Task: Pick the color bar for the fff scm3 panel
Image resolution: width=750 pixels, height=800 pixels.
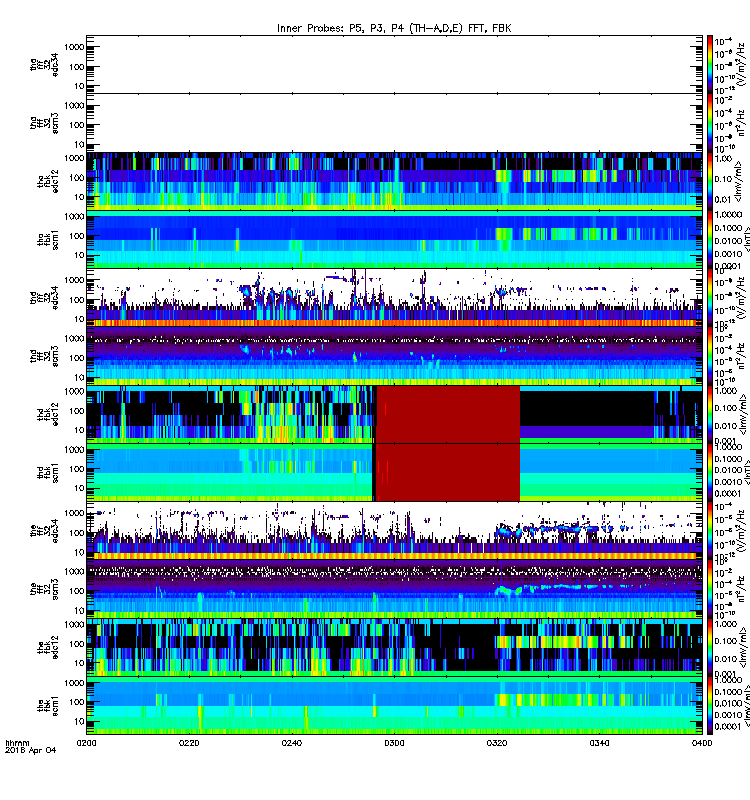Action: coord(710,590)
